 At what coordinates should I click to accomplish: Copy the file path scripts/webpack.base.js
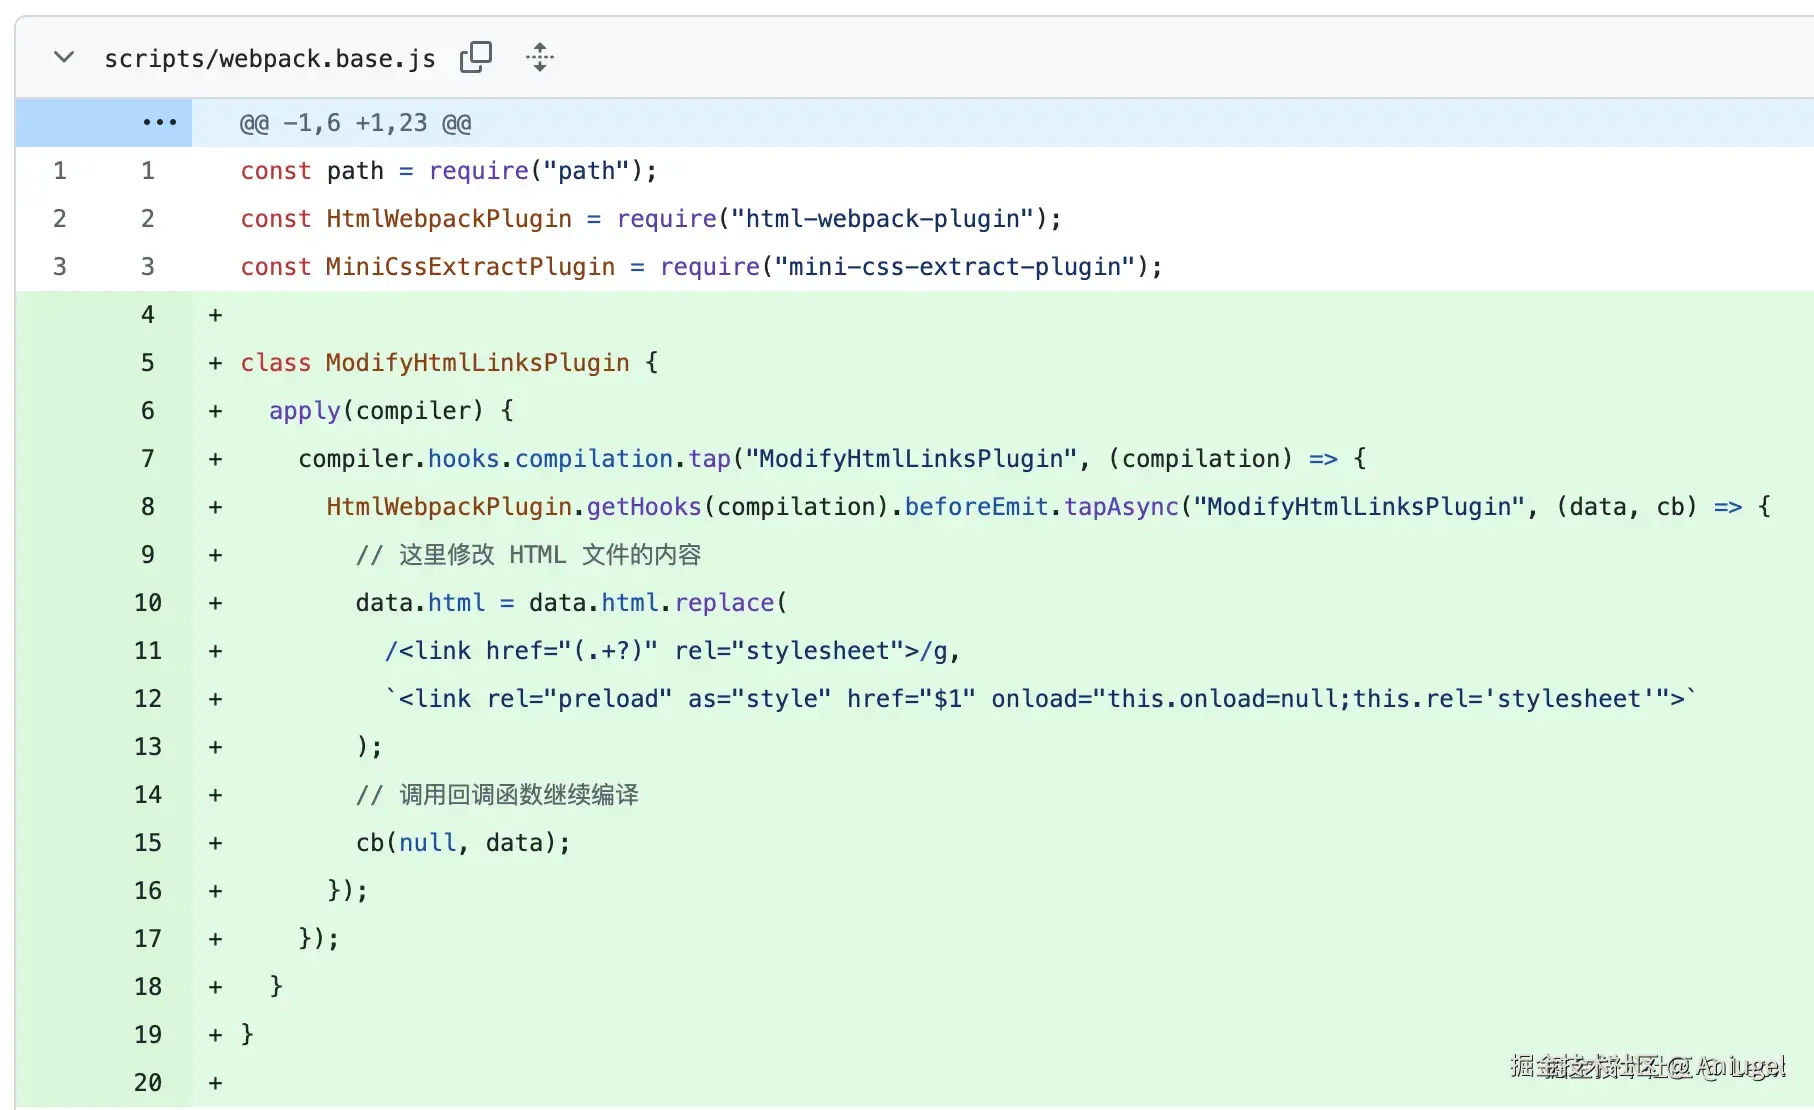tap(476, 57)
